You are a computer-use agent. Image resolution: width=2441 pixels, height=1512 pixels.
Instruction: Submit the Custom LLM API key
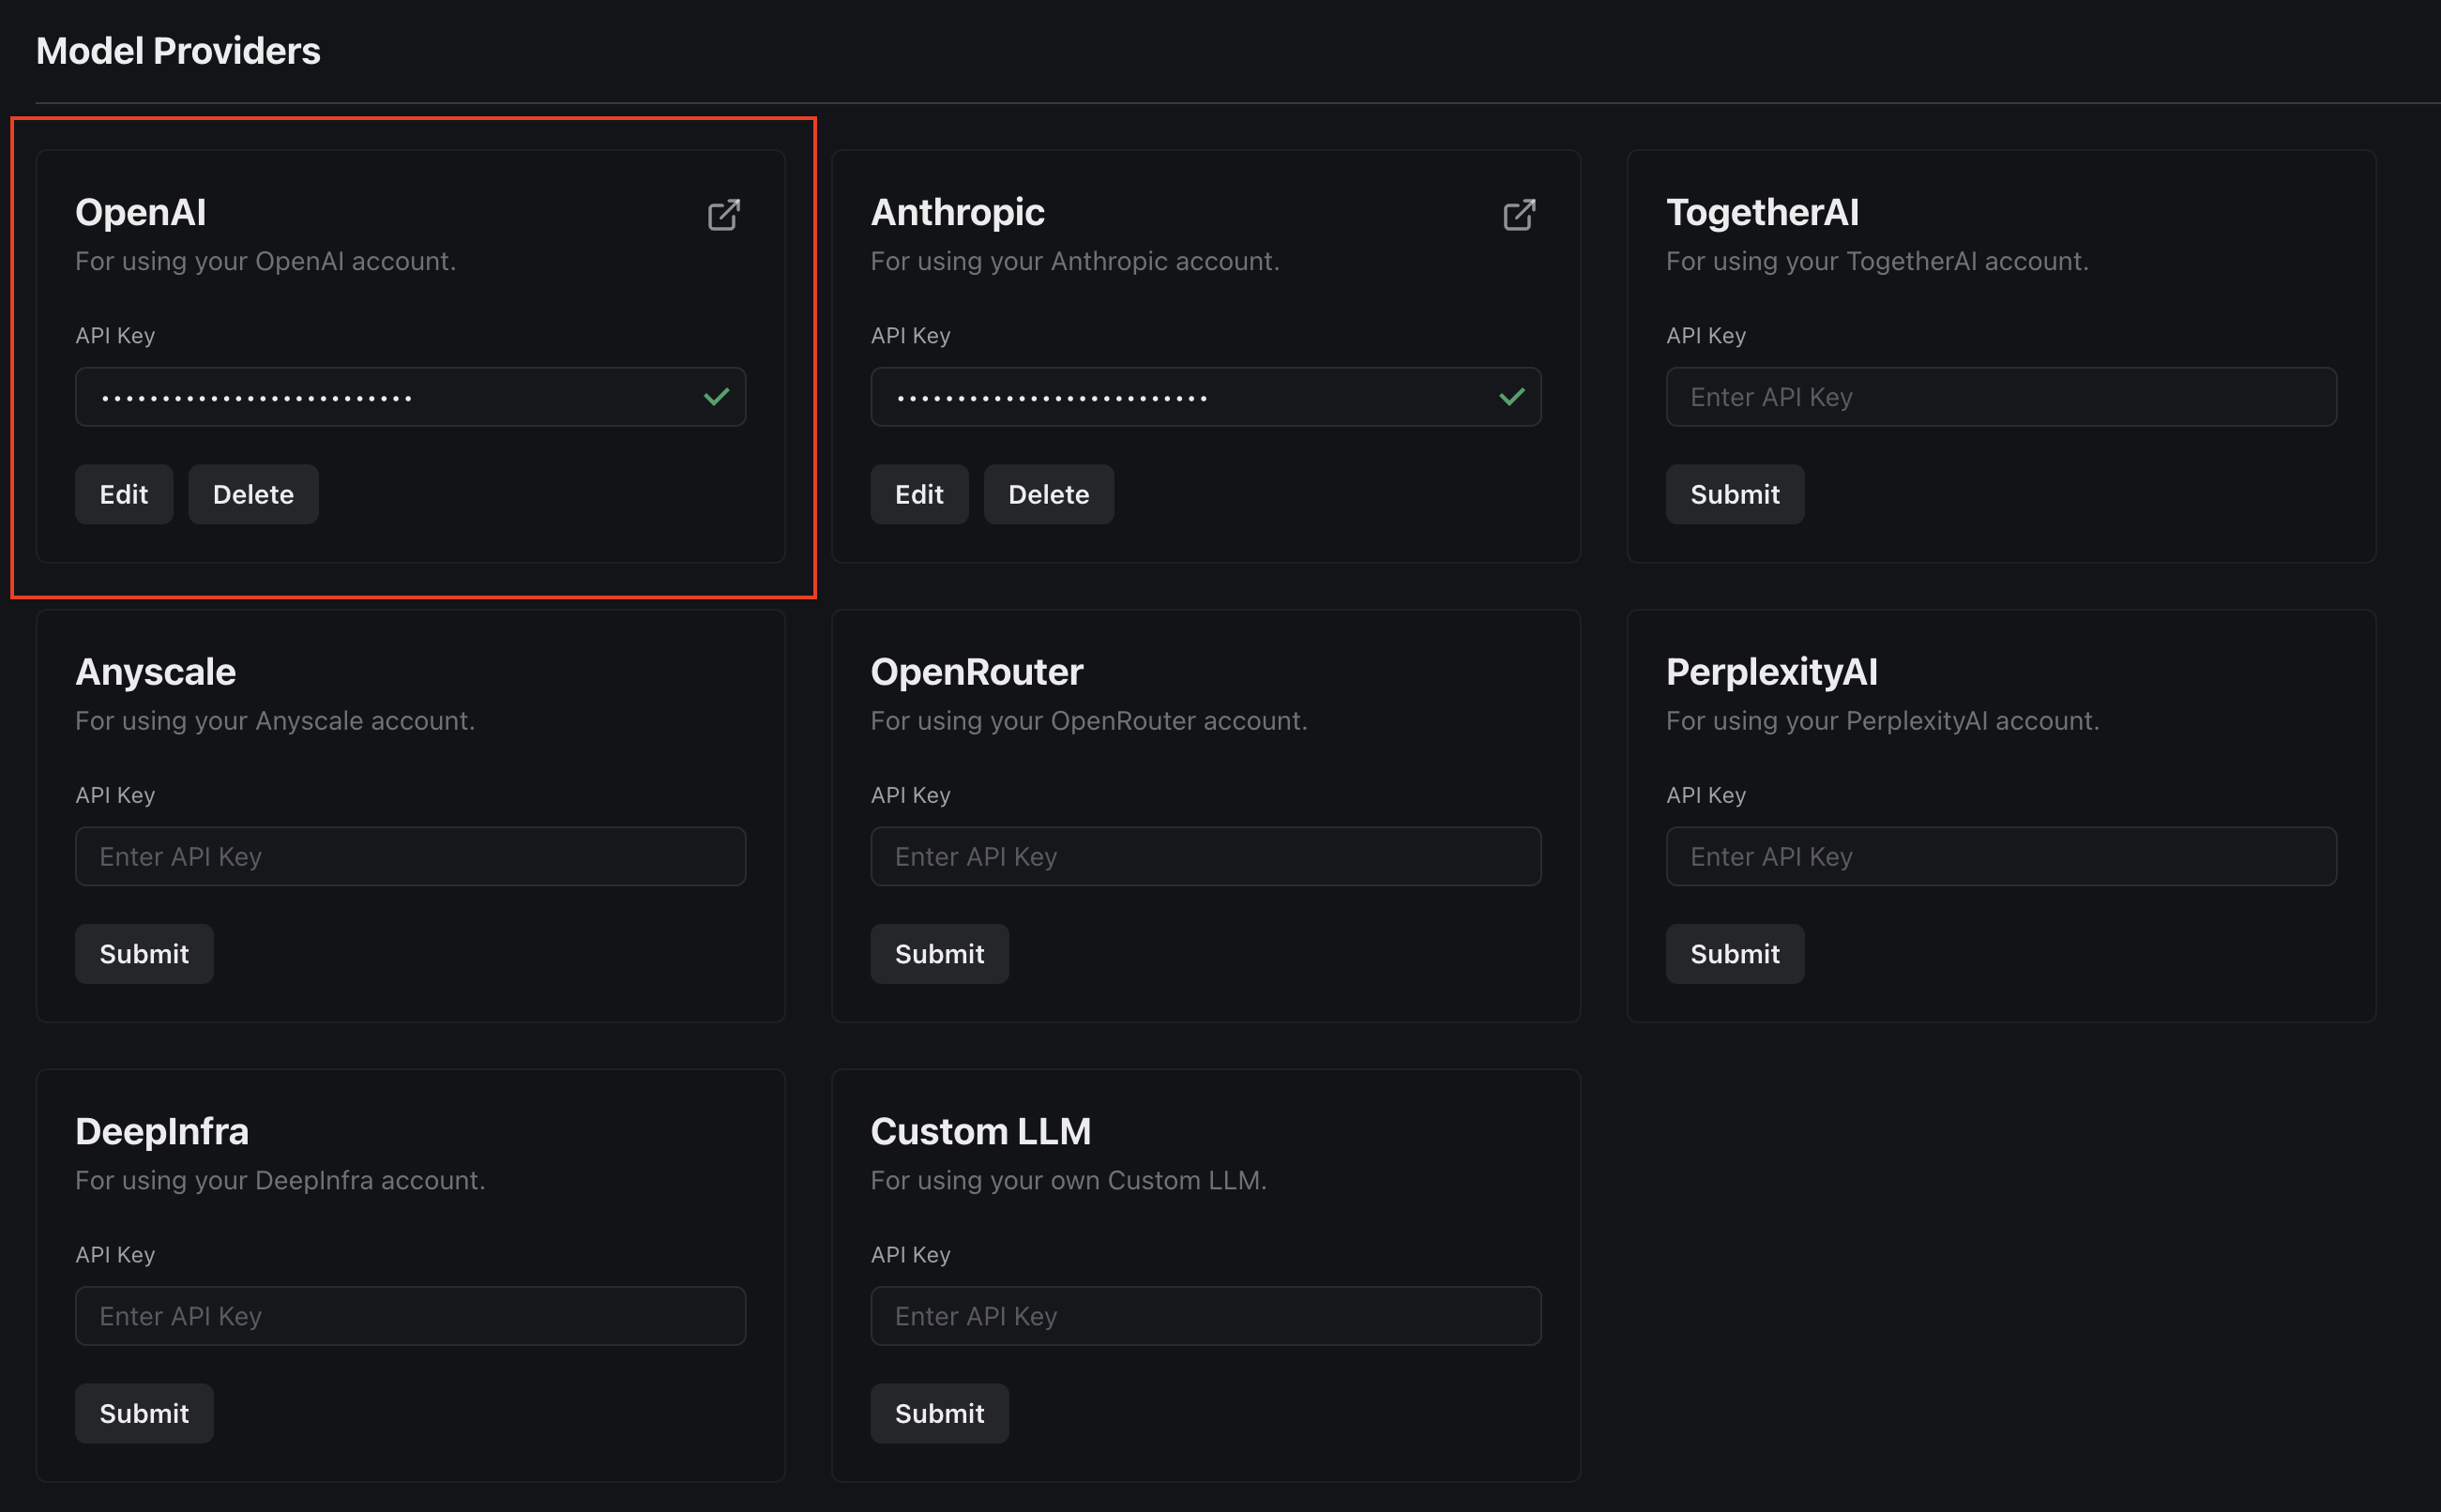[x=939, y=1412]
